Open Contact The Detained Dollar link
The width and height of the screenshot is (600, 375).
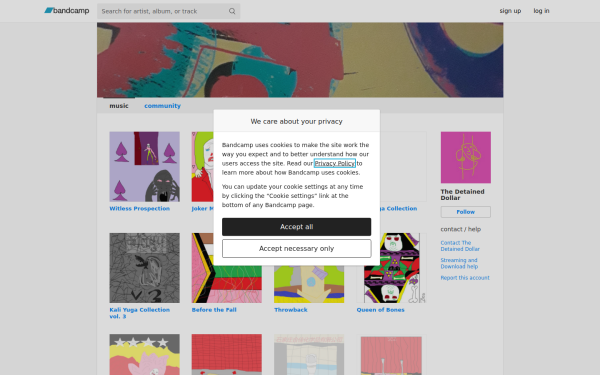(460, 246)
